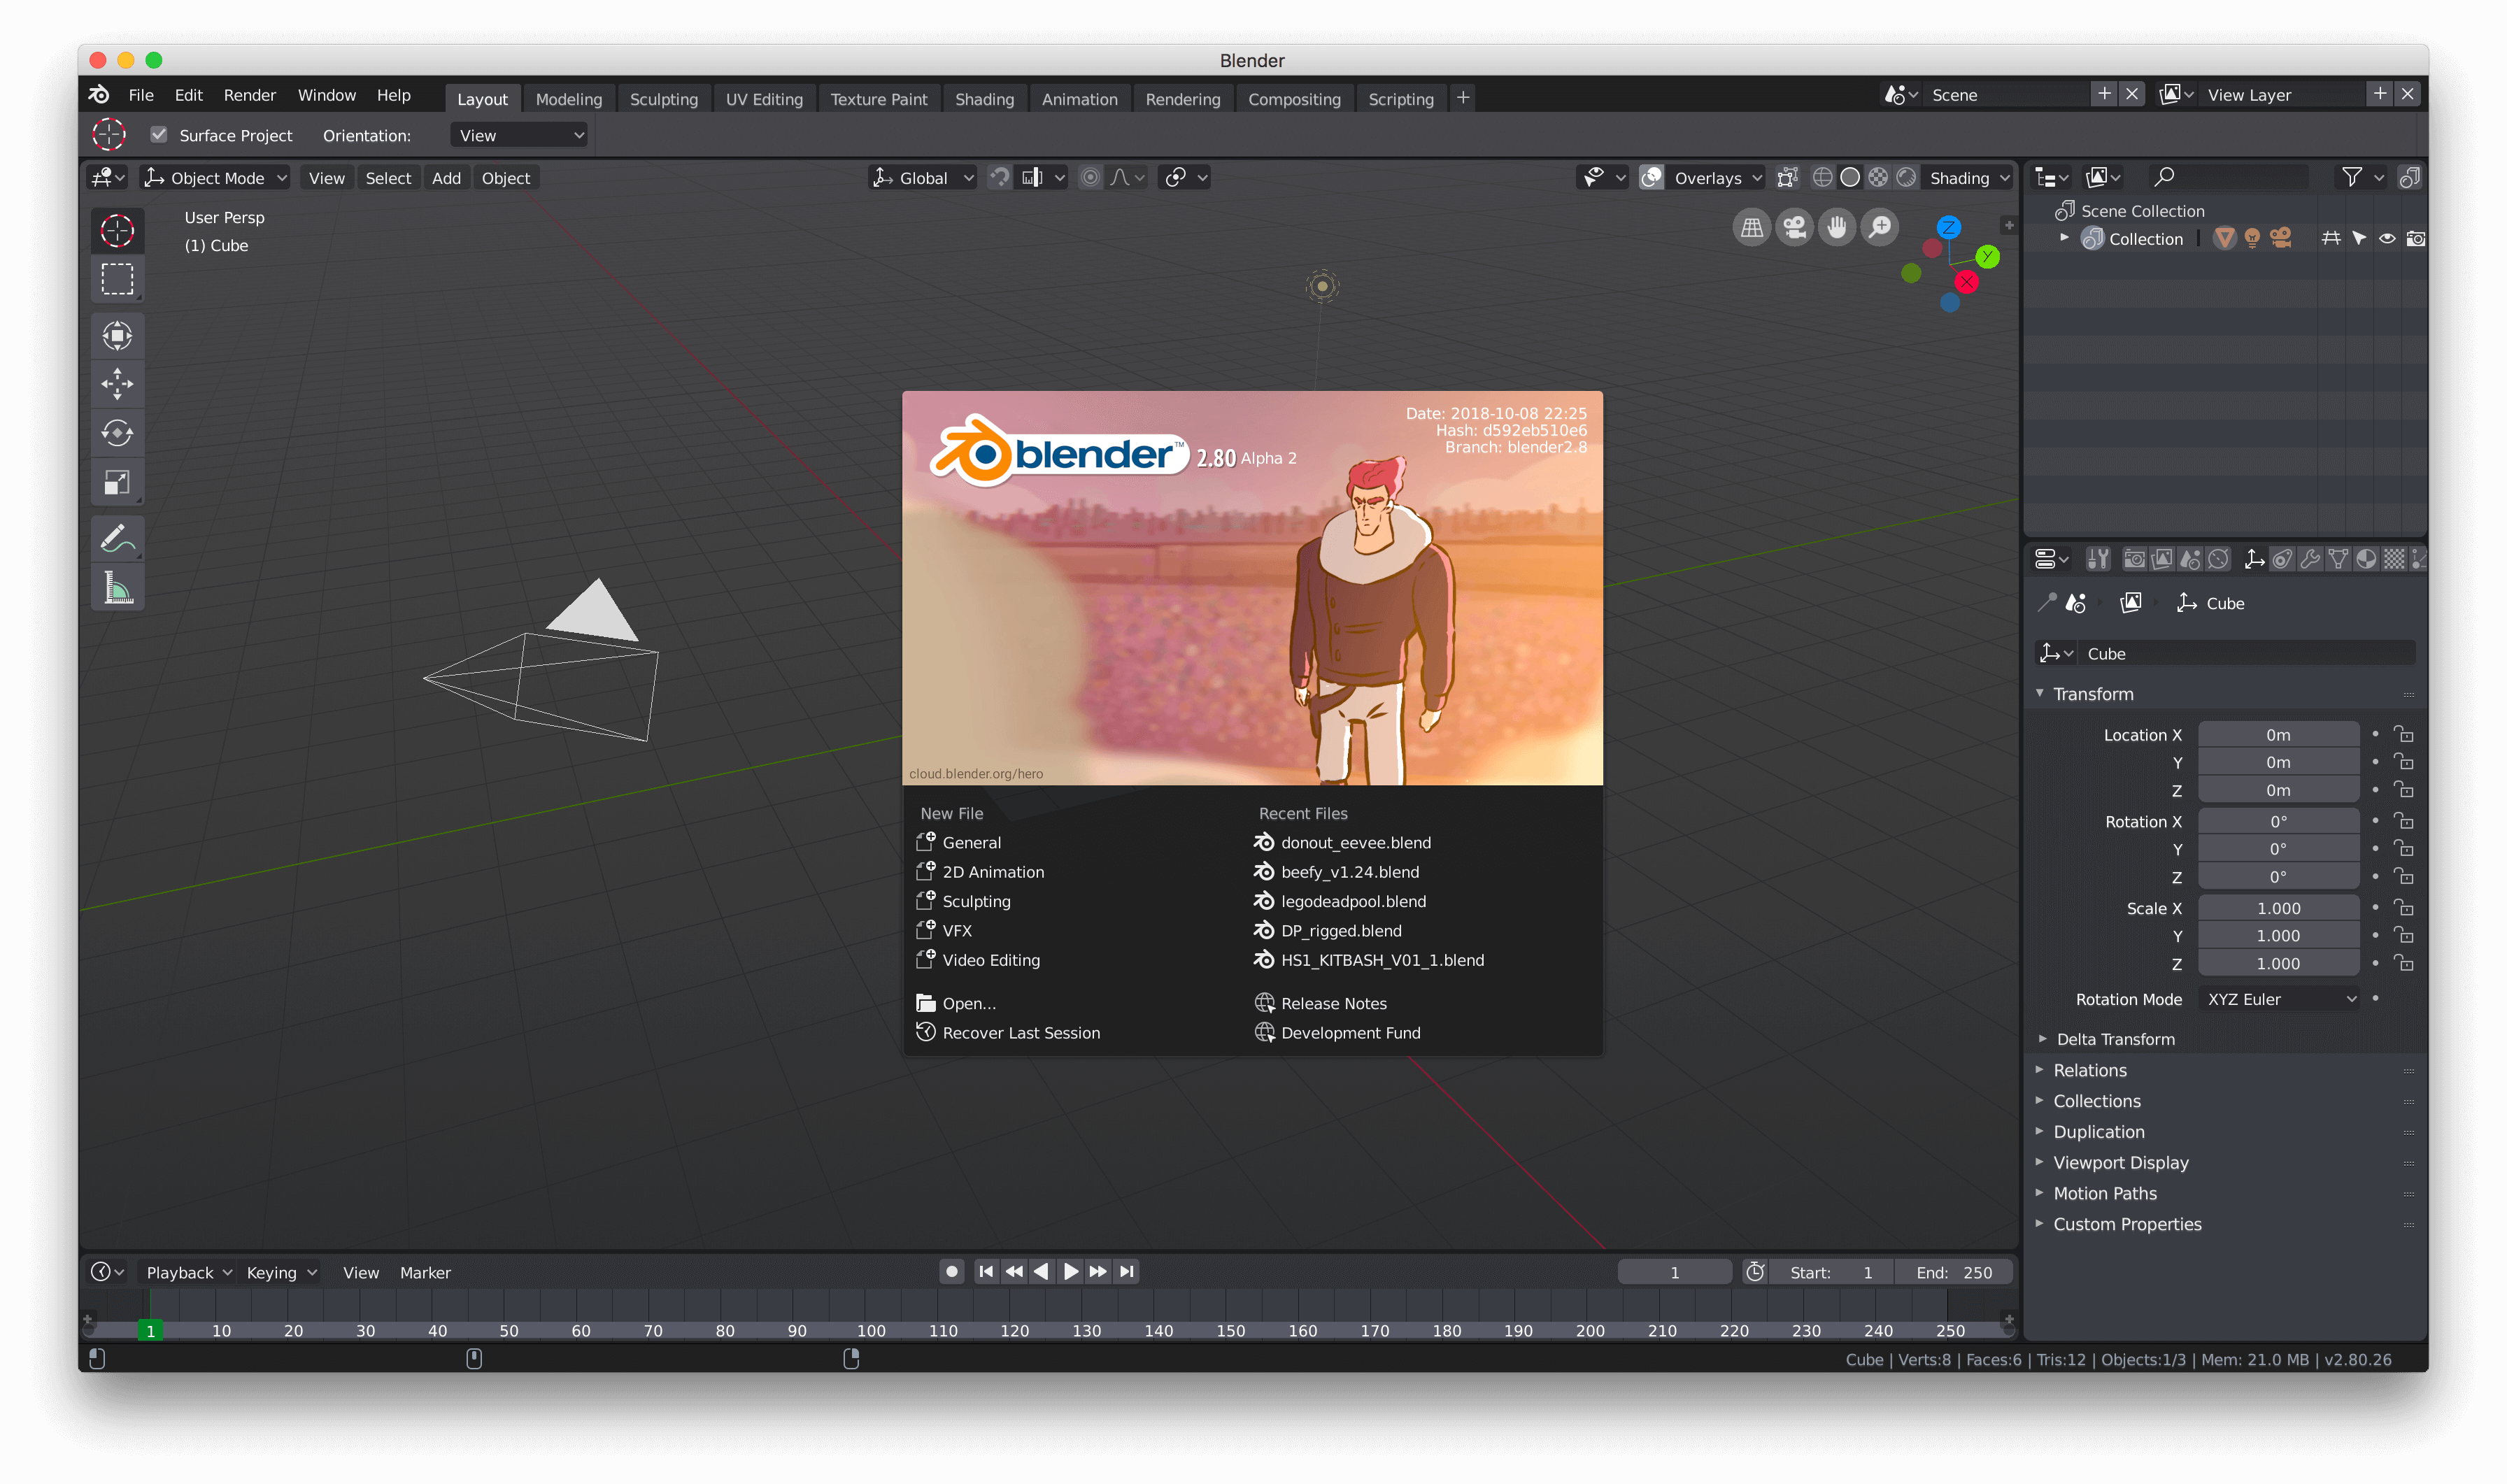Open the Rotation Mode XYZ Euler dropdown

2280,999
